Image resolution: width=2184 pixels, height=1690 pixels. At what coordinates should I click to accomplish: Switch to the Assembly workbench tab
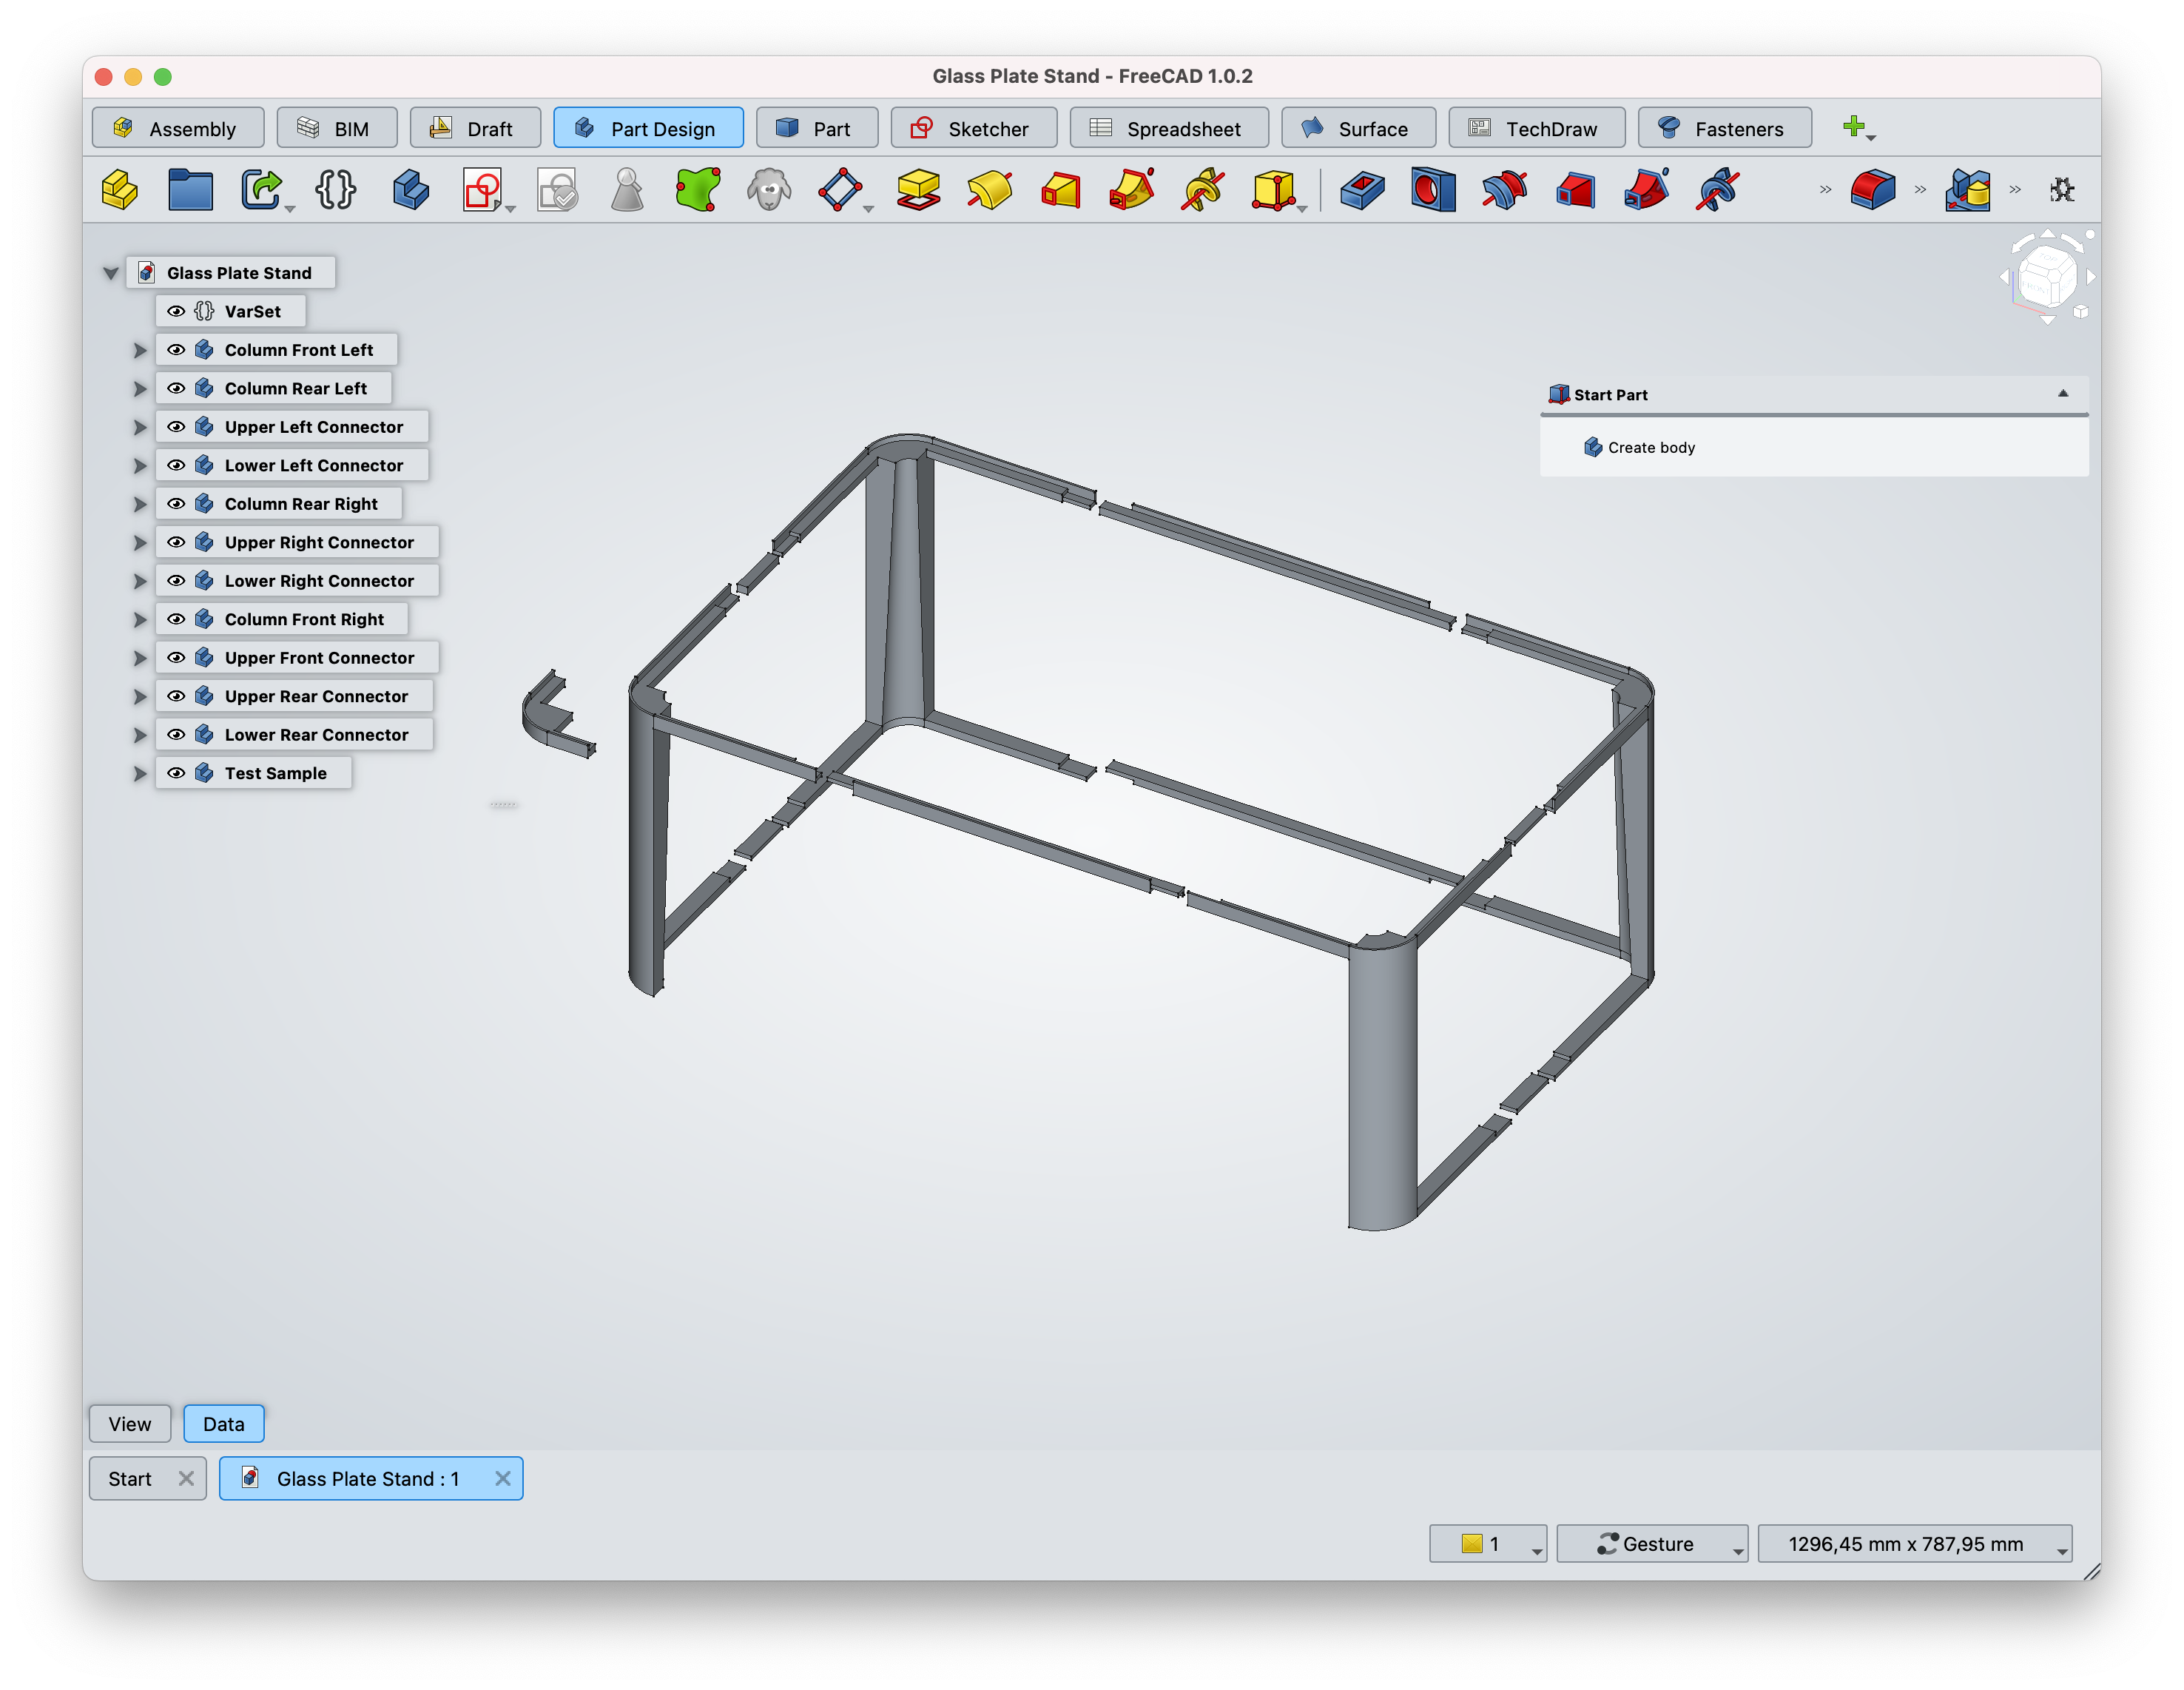tap(178, 128)
